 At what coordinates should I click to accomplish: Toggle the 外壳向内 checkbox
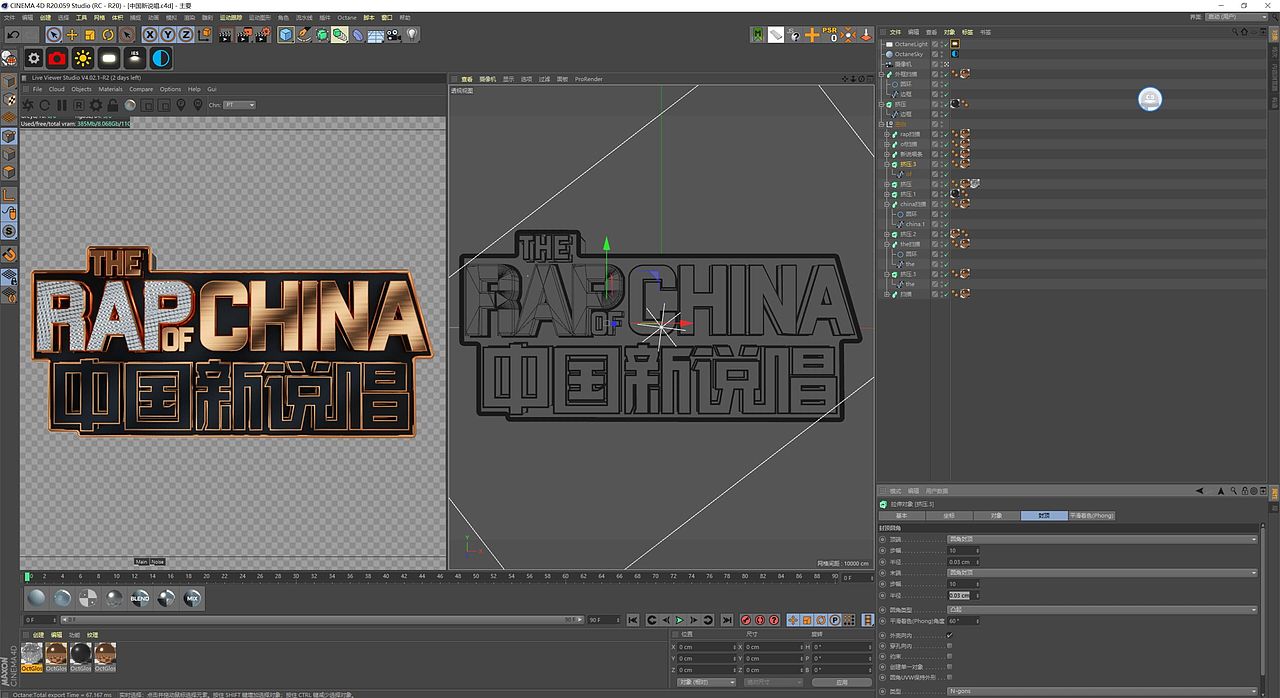coord(949,635)
